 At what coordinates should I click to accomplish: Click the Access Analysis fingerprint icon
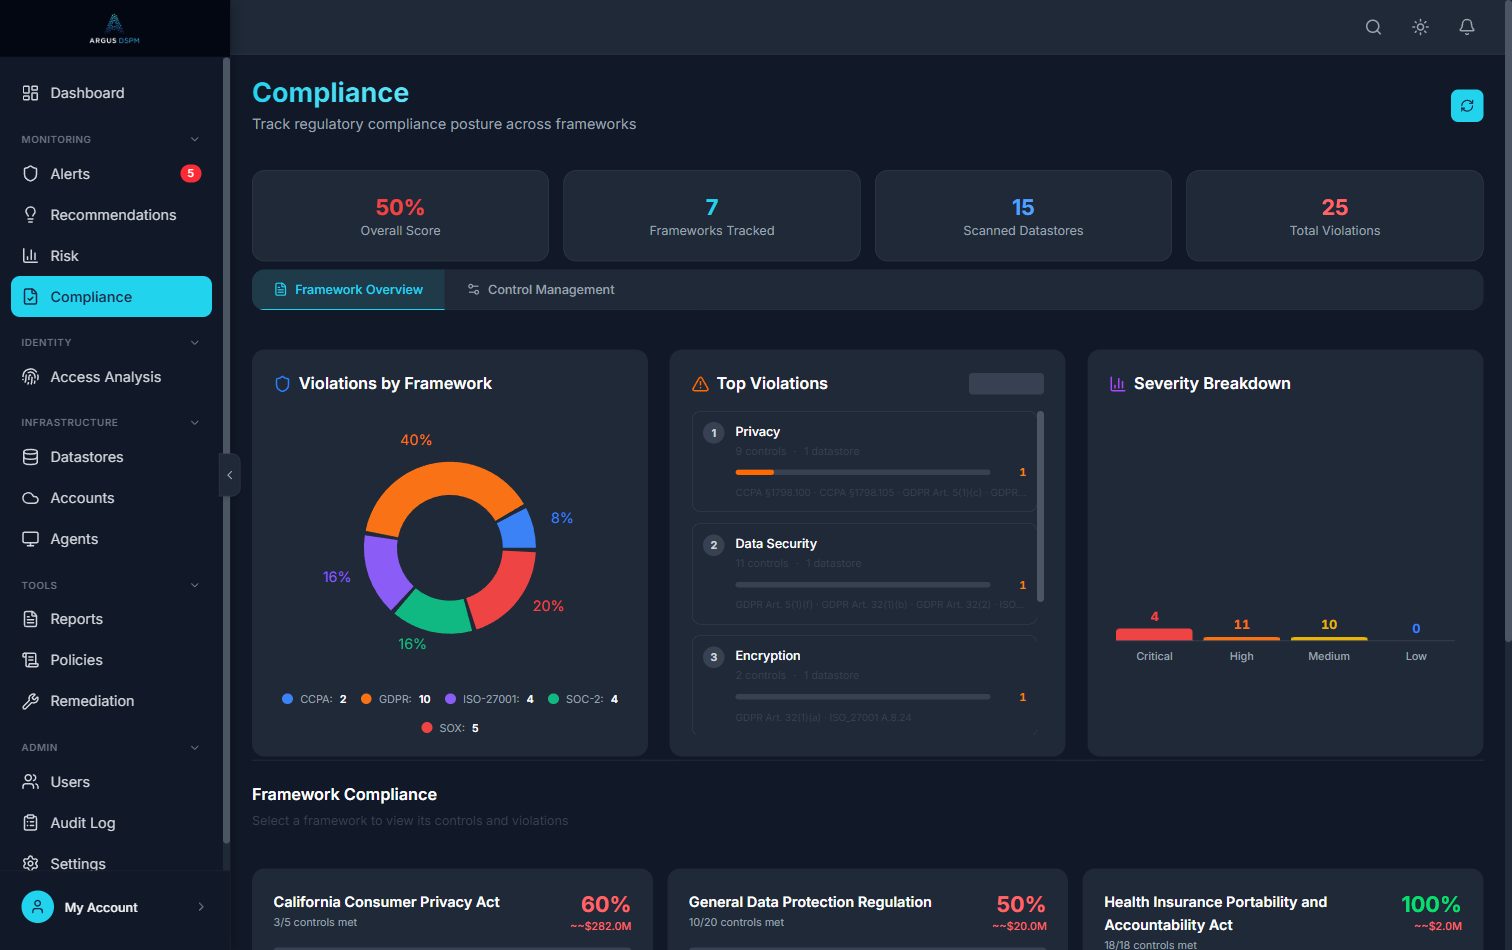click(30, 377)
